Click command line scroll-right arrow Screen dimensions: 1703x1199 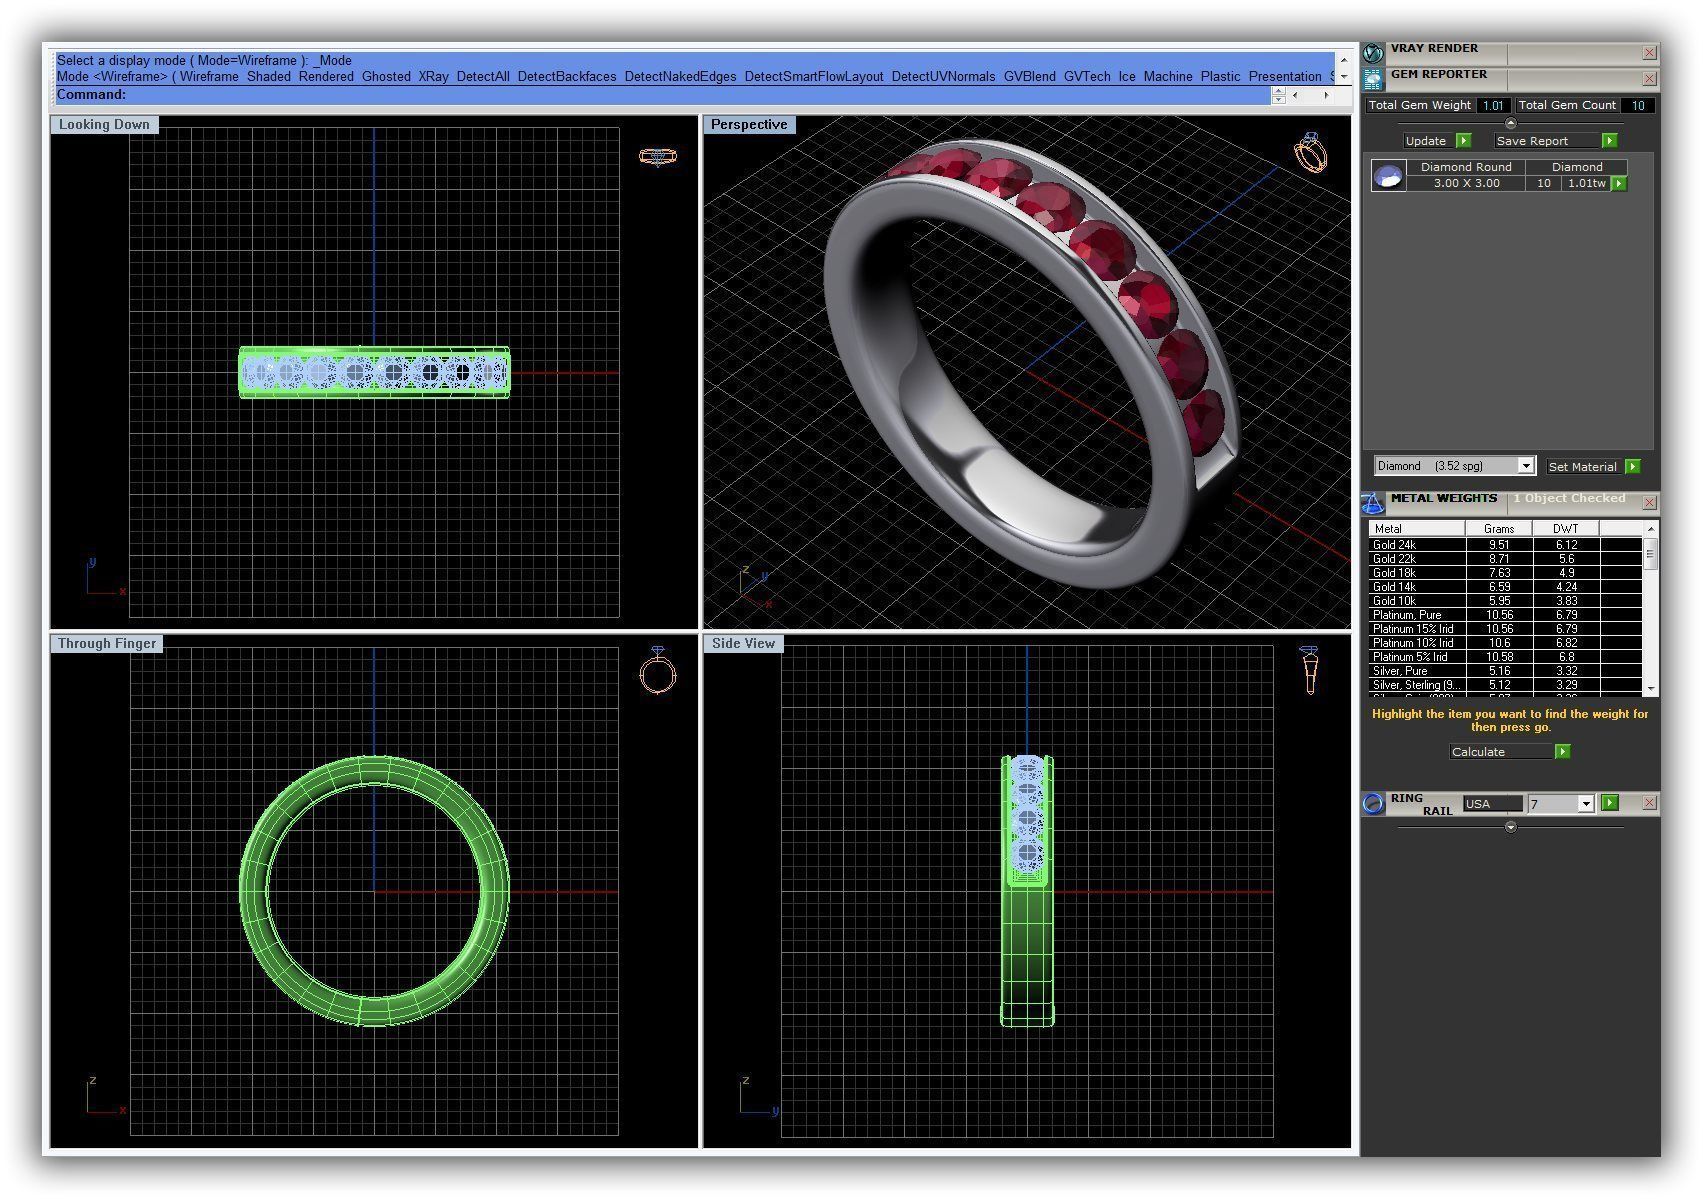(1327, 96)
